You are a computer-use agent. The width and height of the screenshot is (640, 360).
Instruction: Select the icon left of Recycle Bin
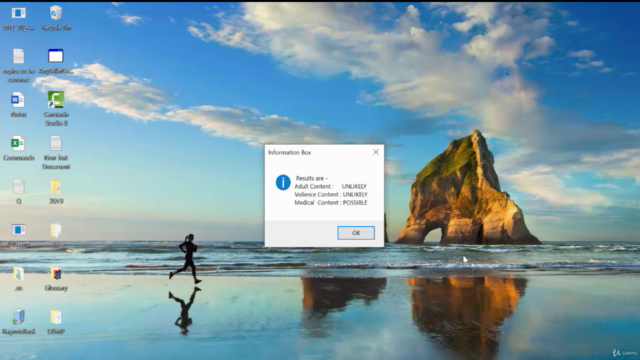click(x=18, y=18)
